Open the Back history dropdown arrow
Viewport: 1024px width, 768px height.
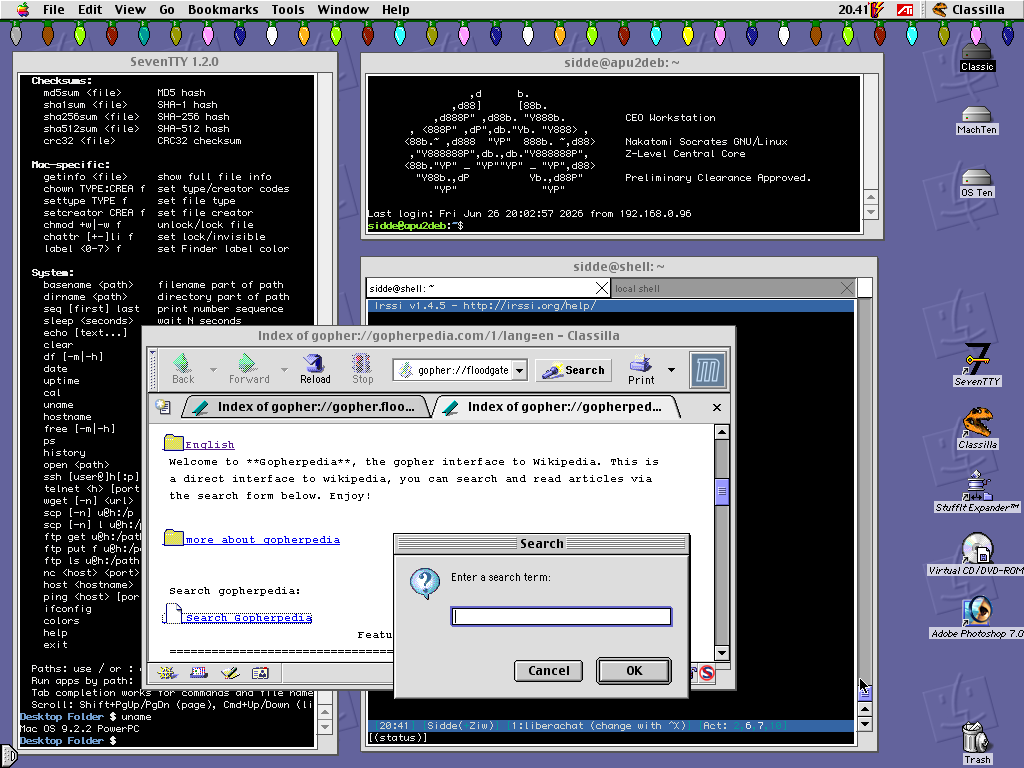[x=213, y=370]
